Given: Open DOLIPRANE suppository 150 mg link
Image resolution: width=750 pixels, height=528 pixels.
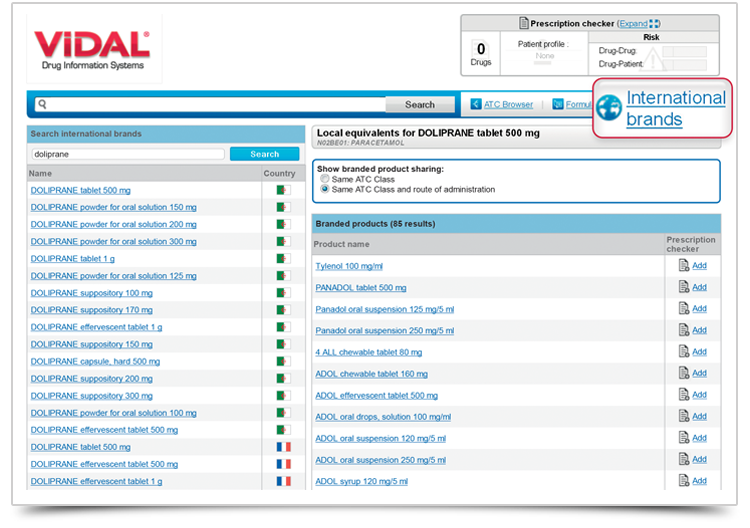Looking at the screenshot, I should (x=91, y=344).
